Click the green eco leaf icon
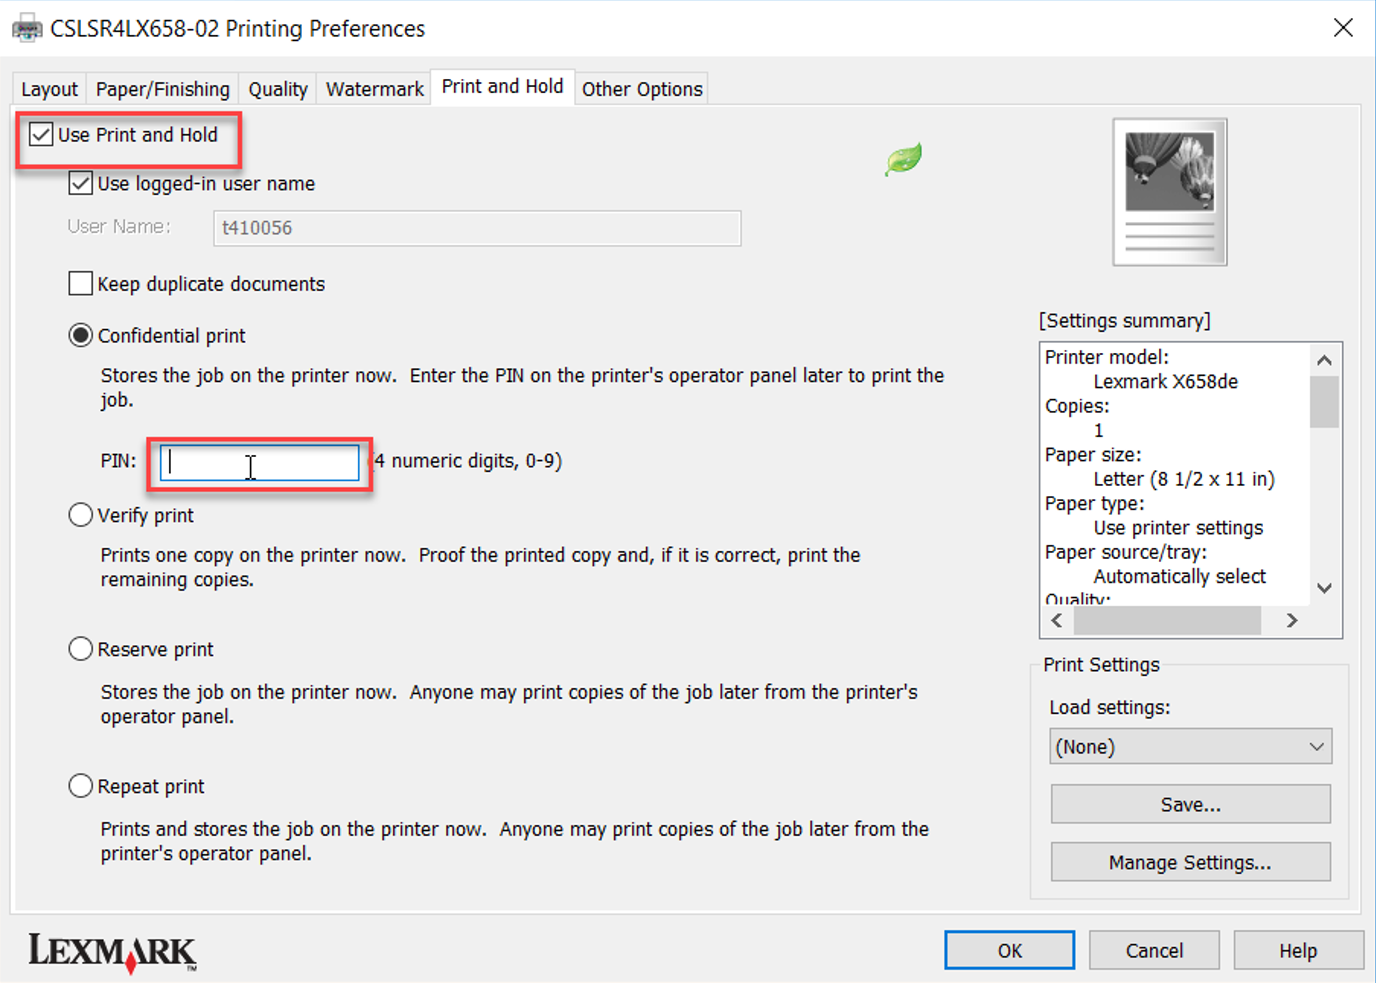This screenshot has height=983, width=1376. 903,158
